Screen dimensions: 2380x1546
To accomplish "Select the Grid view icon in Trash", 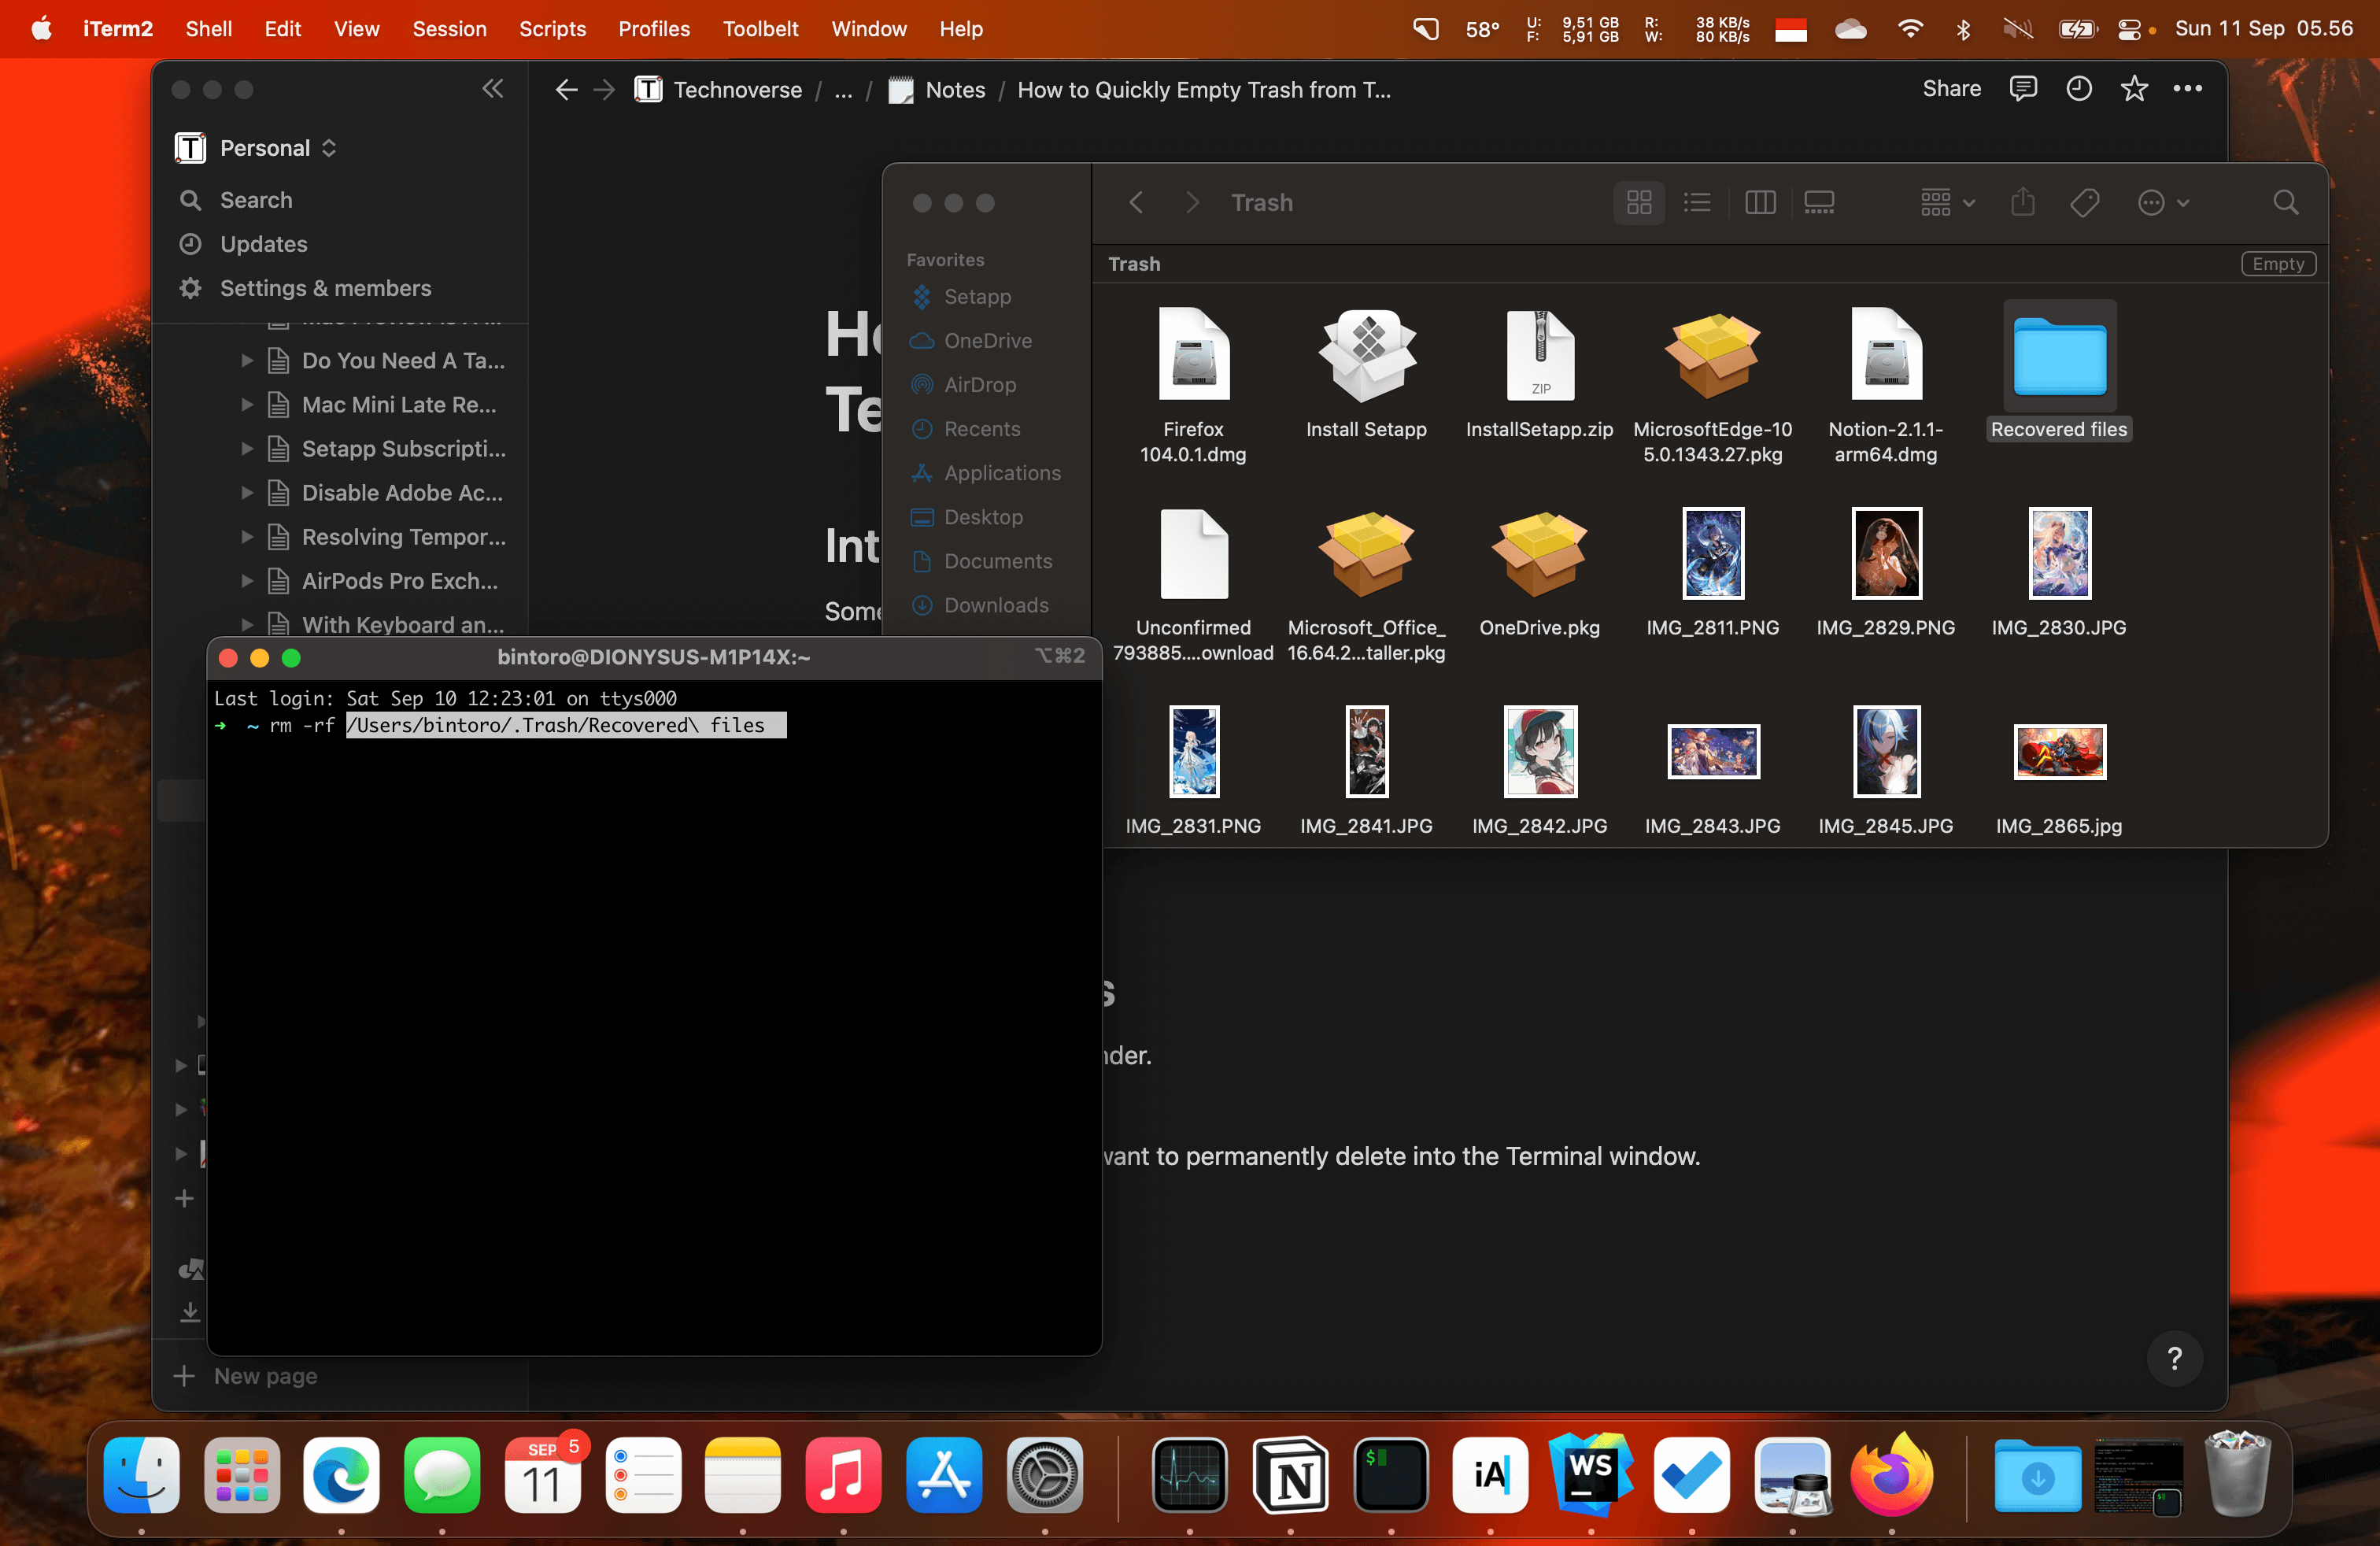I will click(1639, 202).
